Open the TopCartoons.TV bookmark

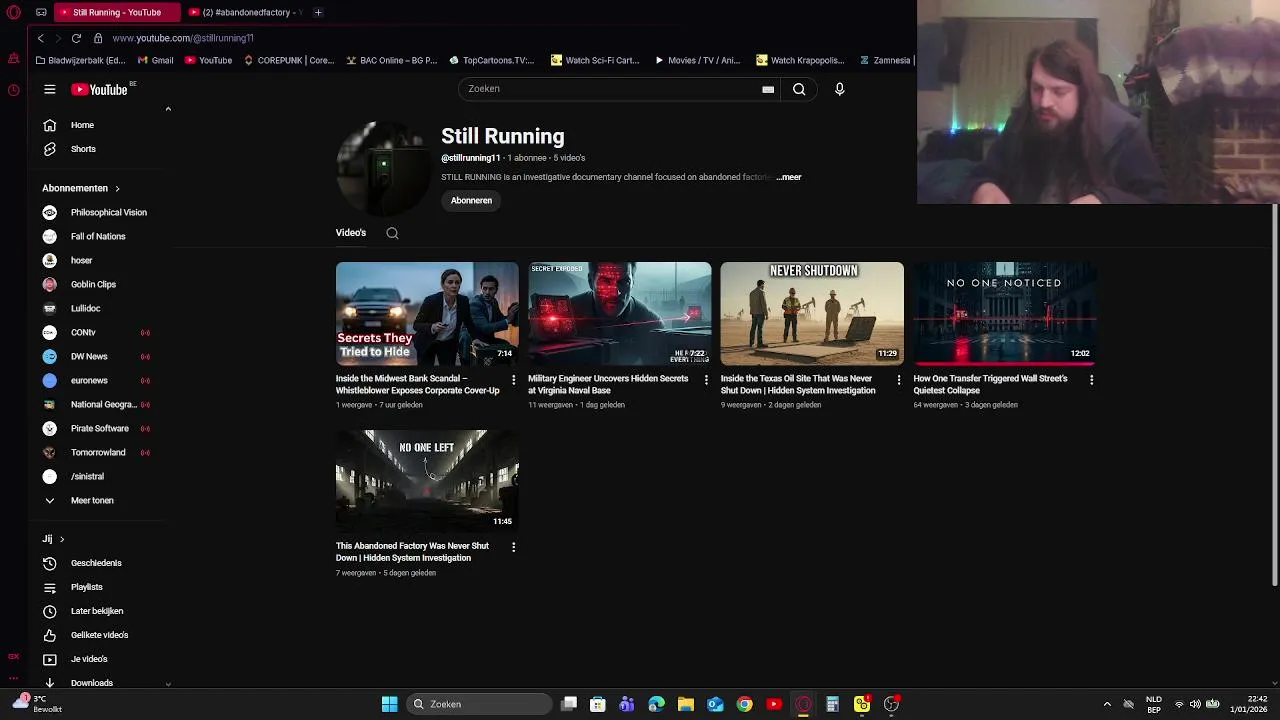pyautogui.click(x=492, y=60)
